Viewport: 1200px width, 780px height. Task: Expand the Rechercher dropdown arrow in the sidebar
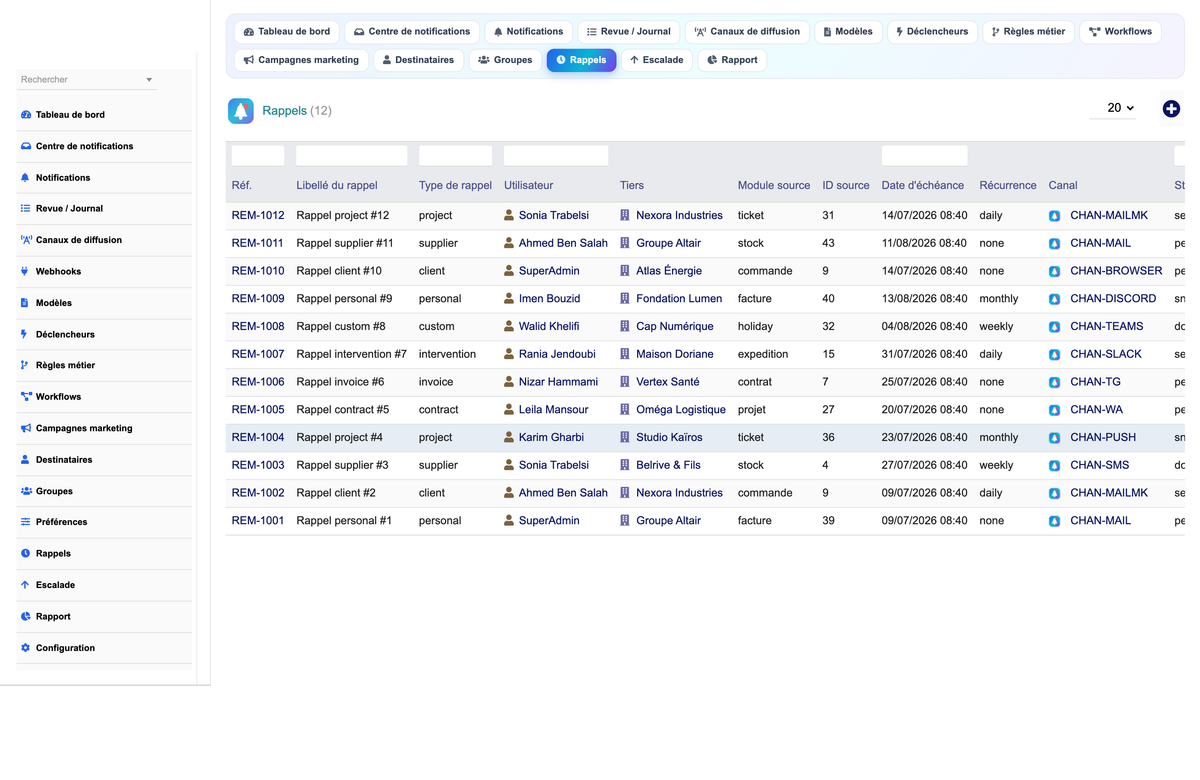pyautogui.click(x=149, y=80)
